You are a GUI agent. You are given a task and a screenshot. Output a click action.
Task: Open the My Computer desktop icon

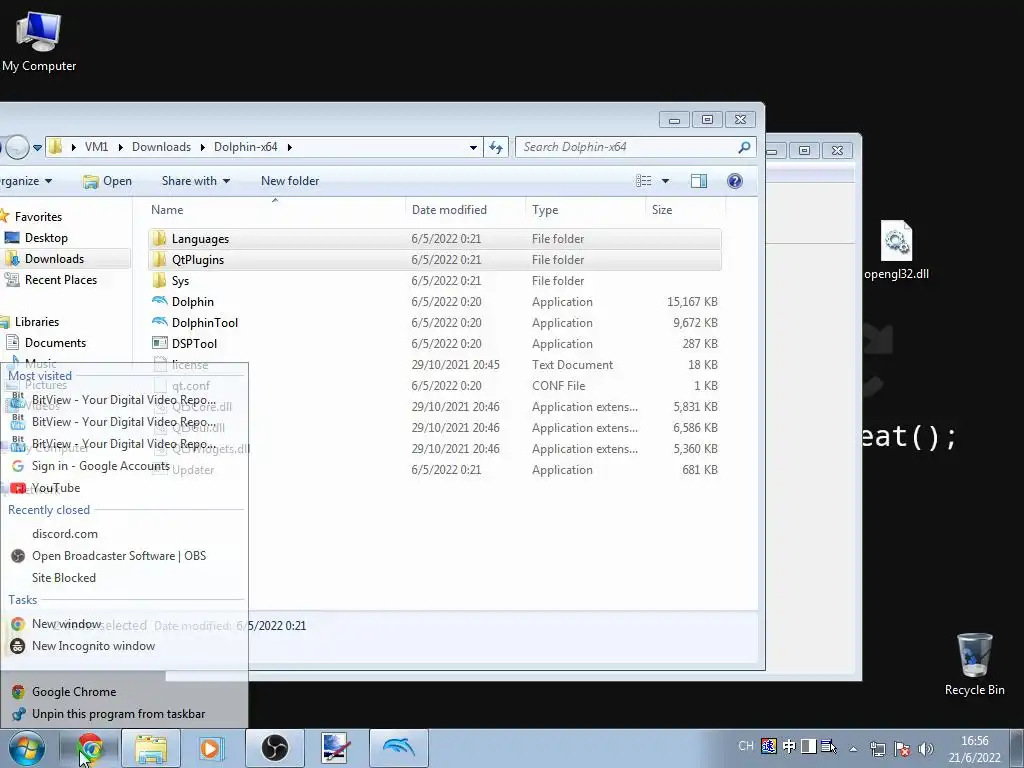[x=39, y=40]
